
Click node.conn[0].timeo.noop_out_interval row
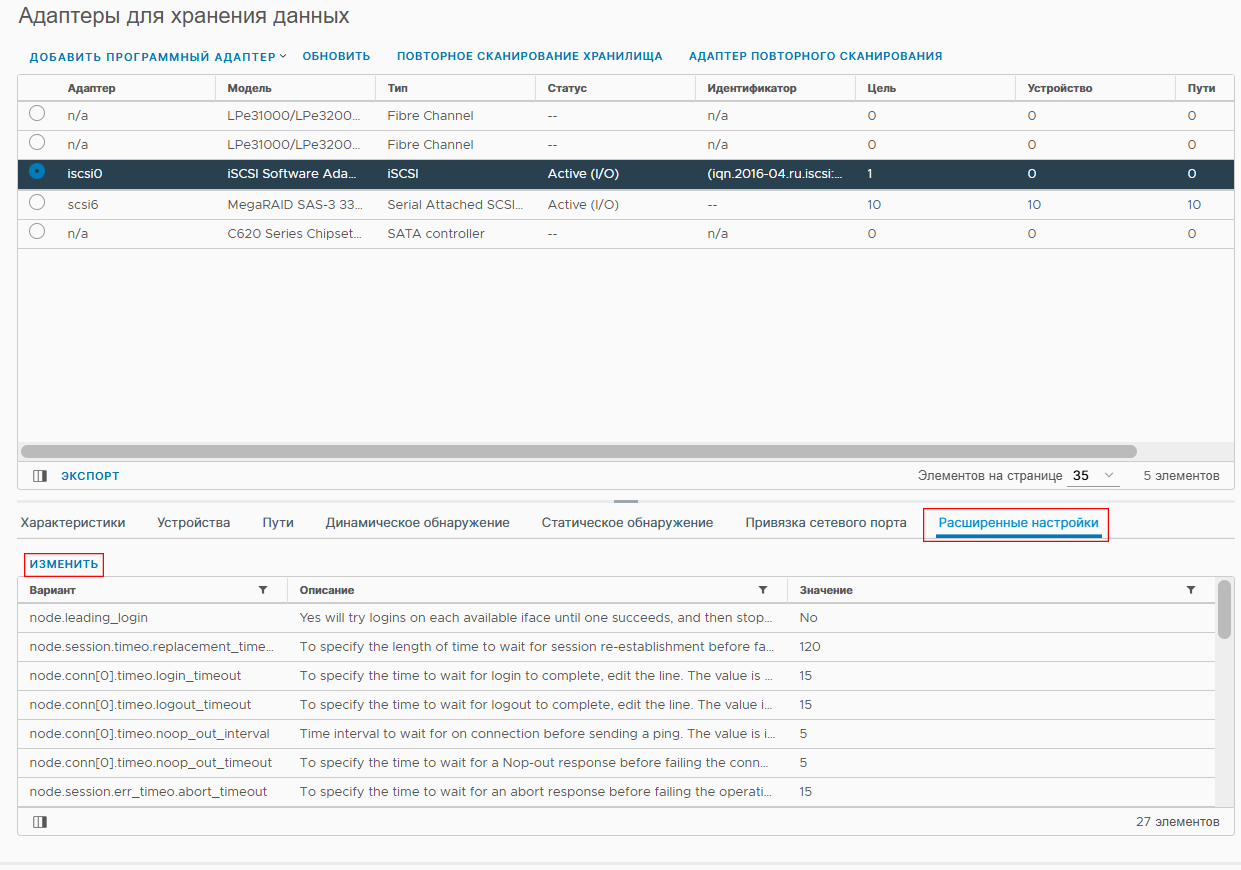[x=616, y=734]
